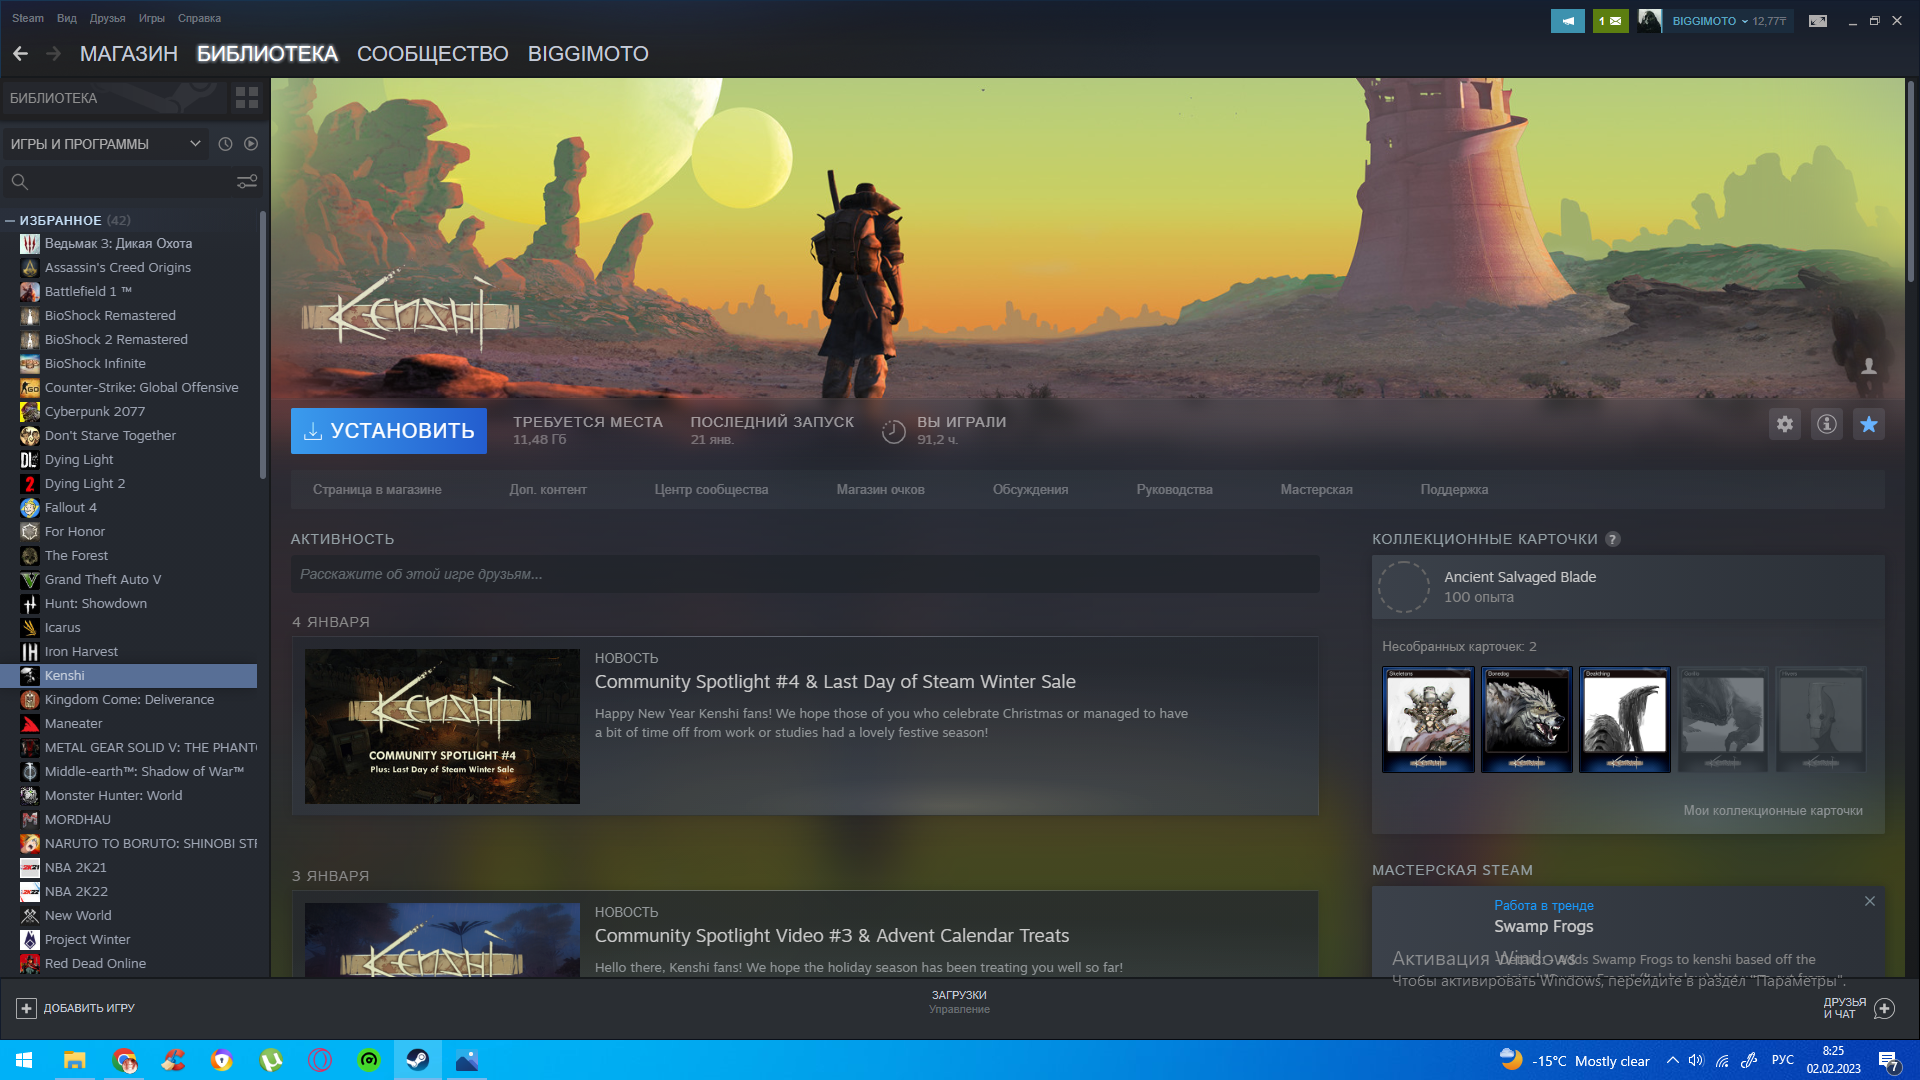Expand the Games and Software dropdown
1920x1080 pixels.
pyautogui.click(x=105, y=144)
